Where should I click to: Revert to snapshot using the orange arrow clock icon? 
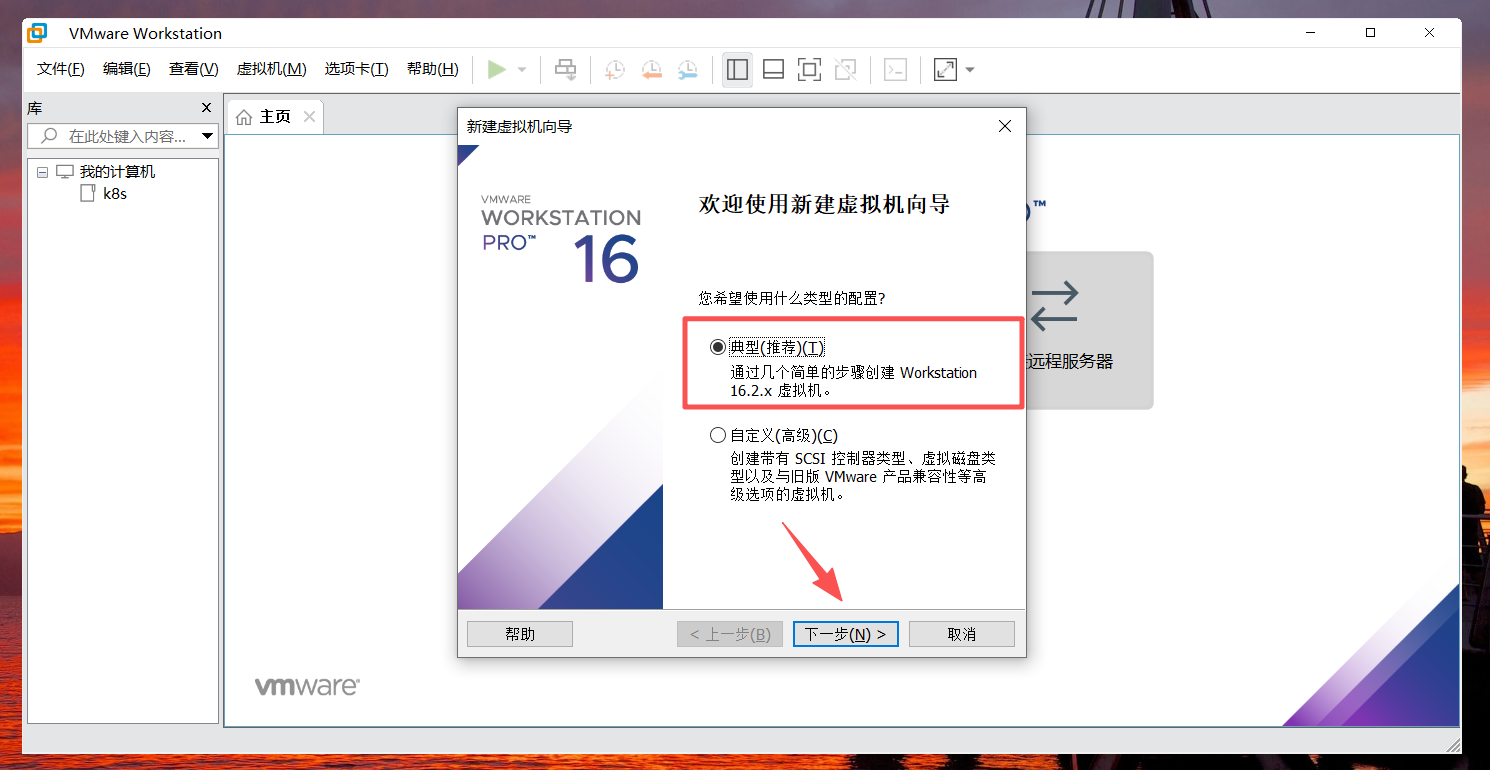[x=651, y=69]
